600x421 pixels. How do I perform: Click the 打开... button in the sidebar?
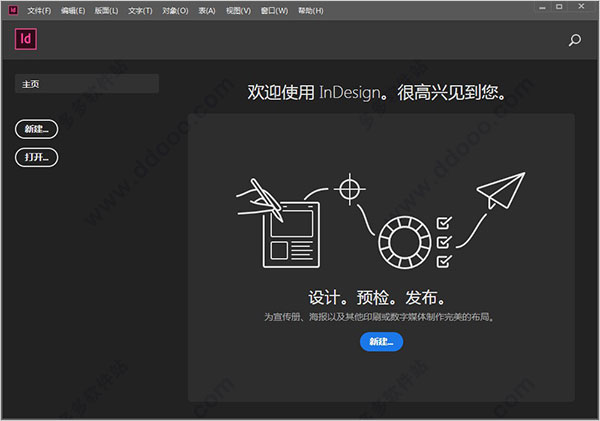tap(36, 157)
